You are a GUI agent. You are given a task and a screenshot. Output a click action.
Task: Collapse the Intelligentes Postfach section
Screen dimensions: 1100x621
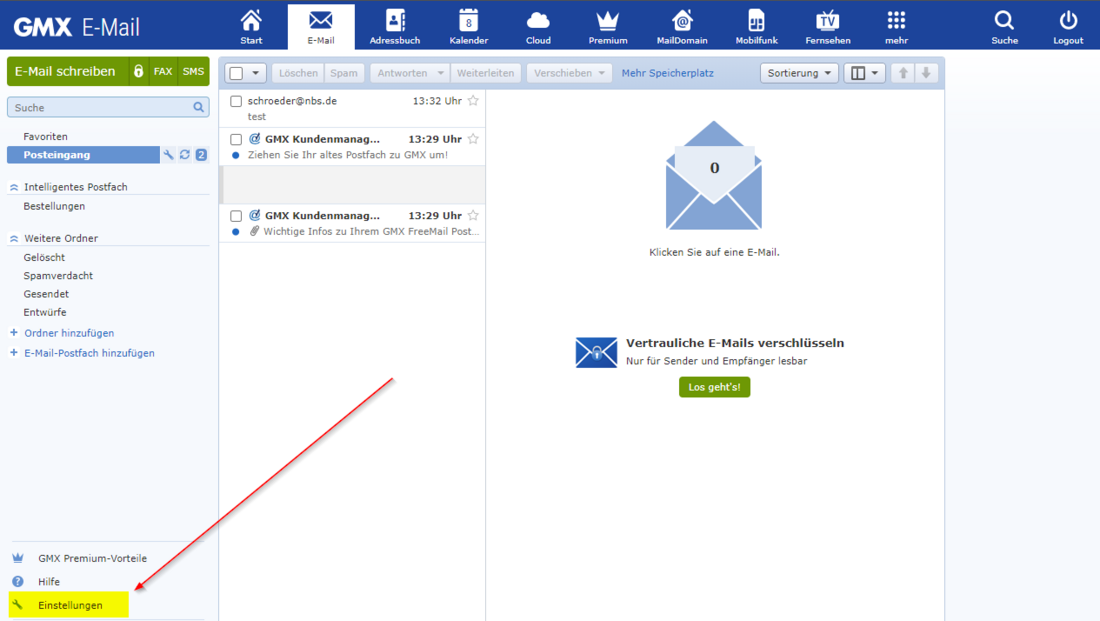pyautogui.click(x=14, y=187)
